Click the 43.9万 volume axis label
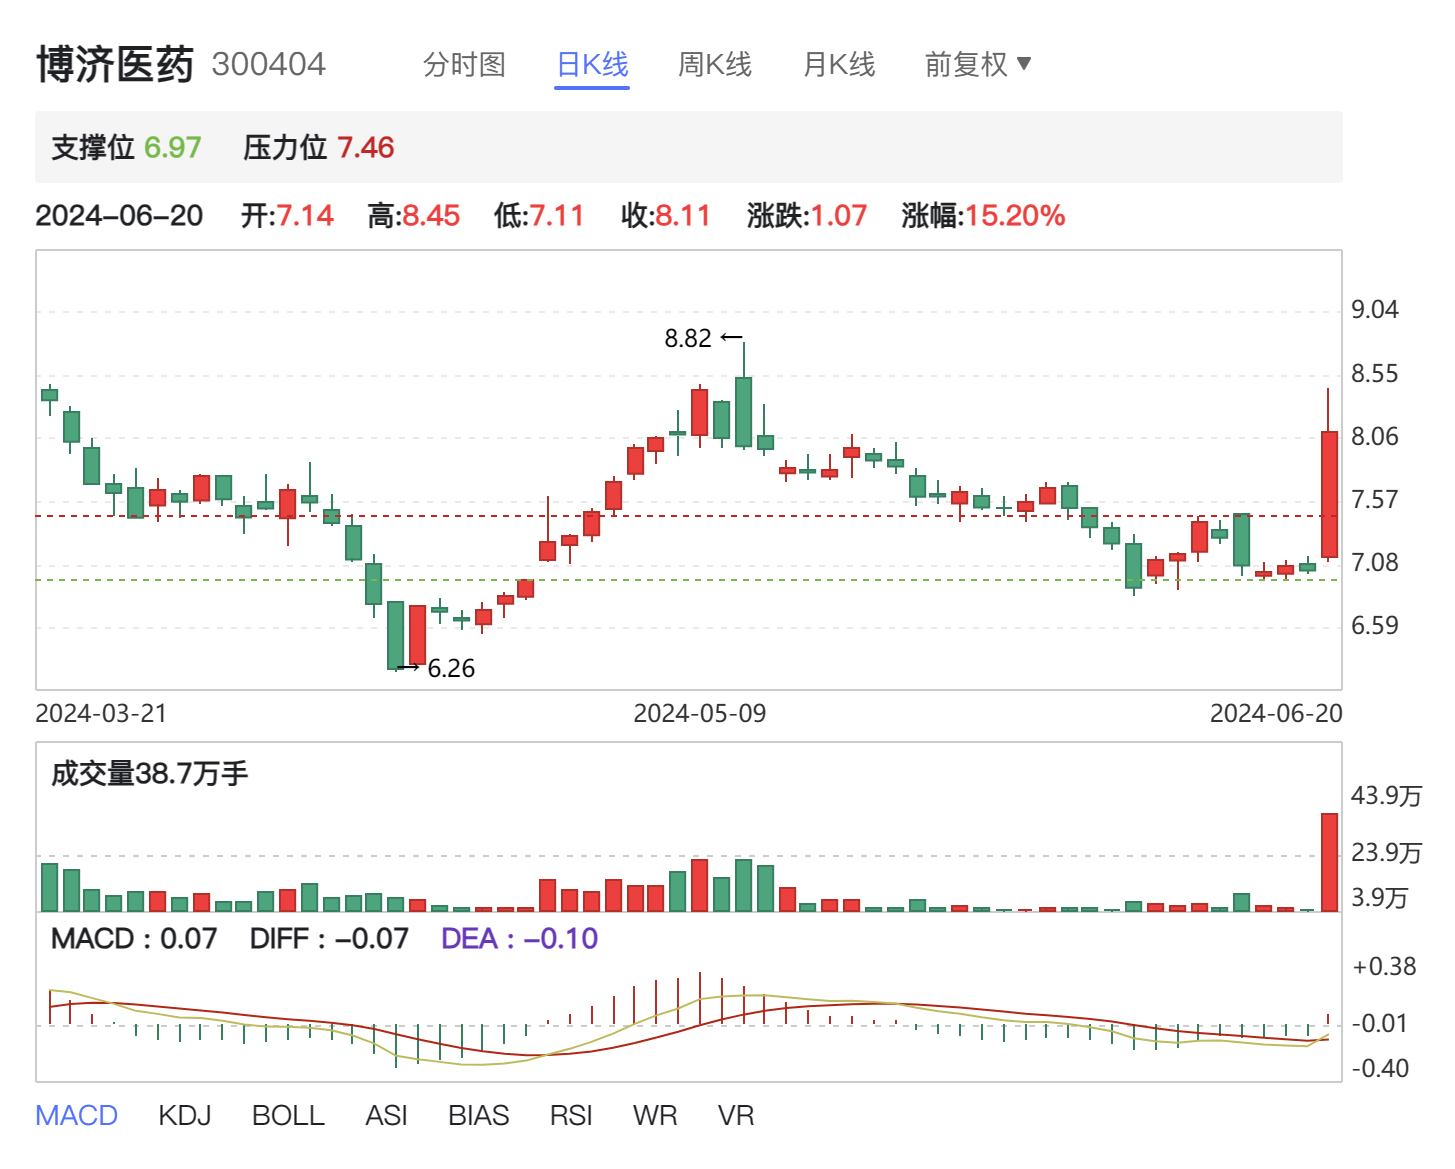The image size is (1455, 1169). point(1386,796)
